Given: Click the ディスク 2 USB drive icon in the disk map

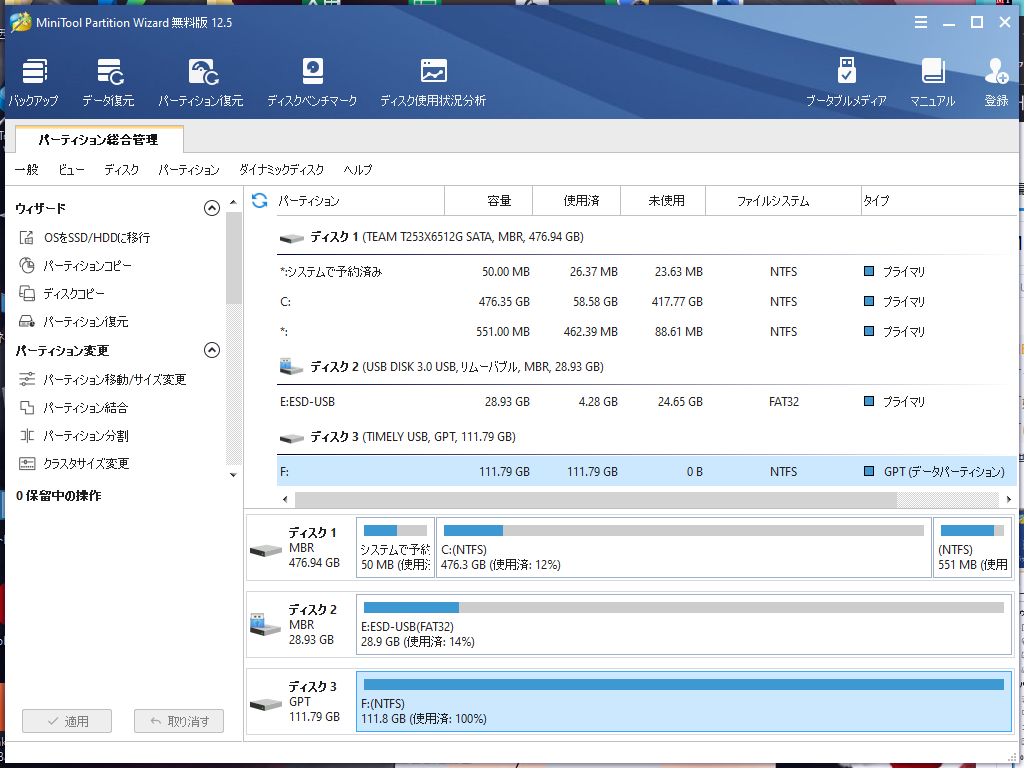Looking at the screenshot, I should coord(265,624).
